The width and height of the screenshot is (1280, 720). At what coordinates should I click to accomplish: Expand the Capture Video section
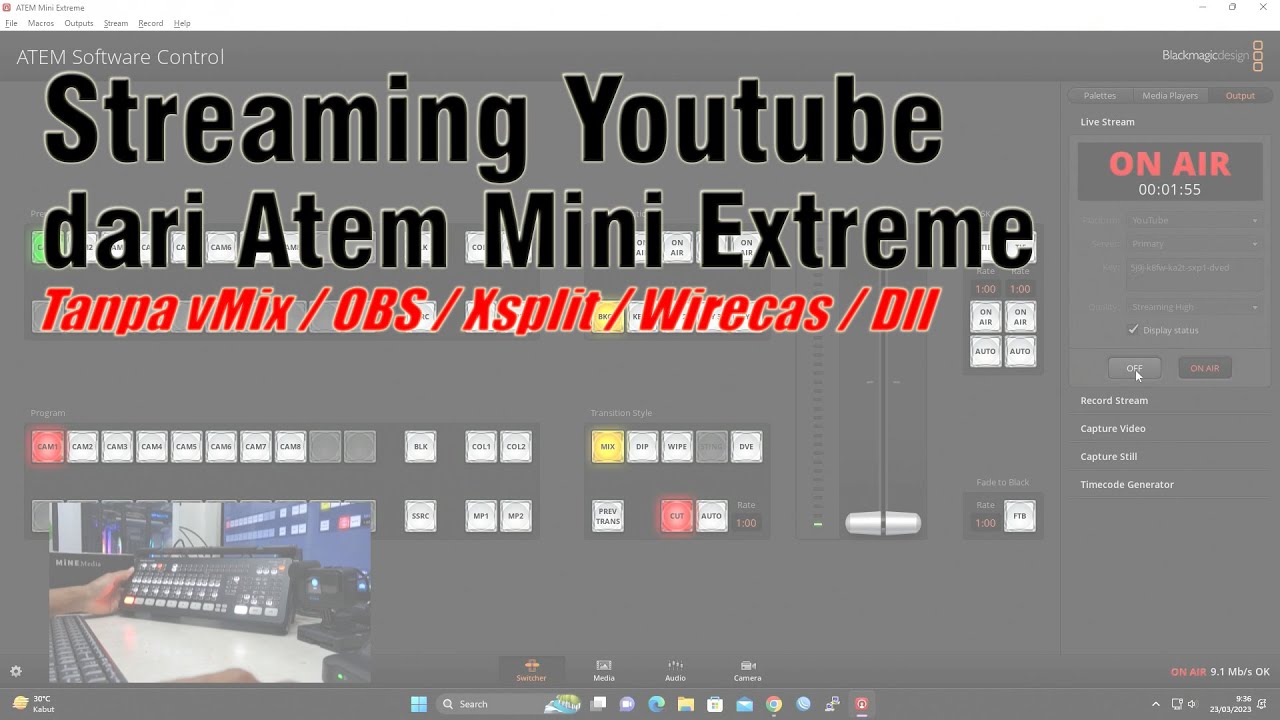(1113, 429)
